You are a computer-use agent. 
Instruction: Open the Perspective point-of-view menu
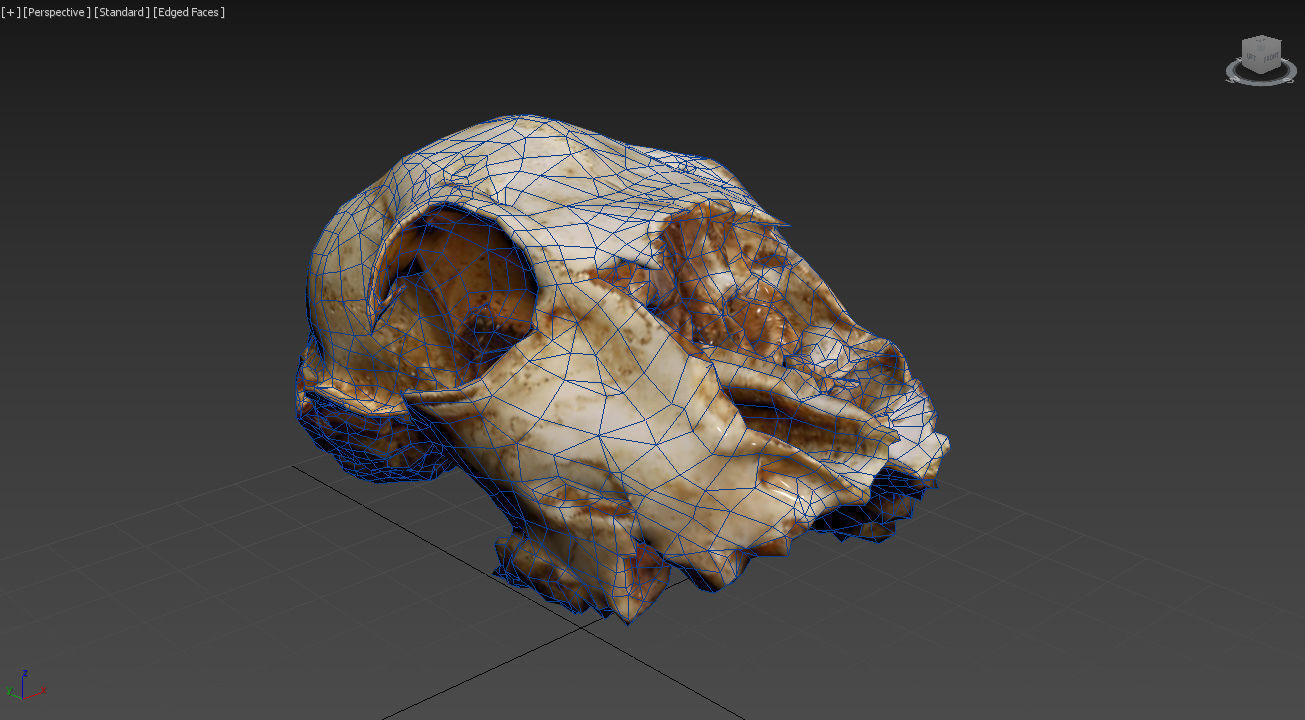tap(57, 12)
